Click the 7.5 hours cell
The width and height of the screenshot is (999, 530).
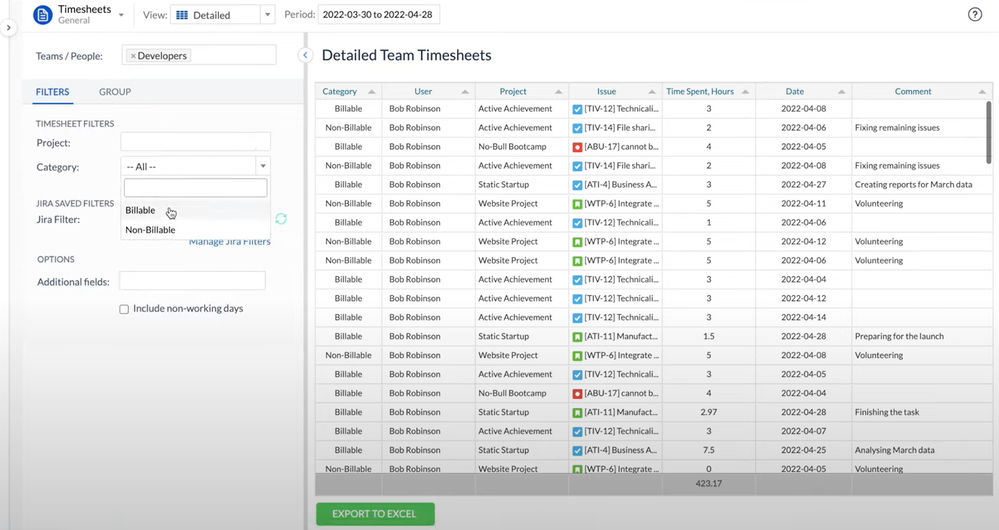[708, 450]
